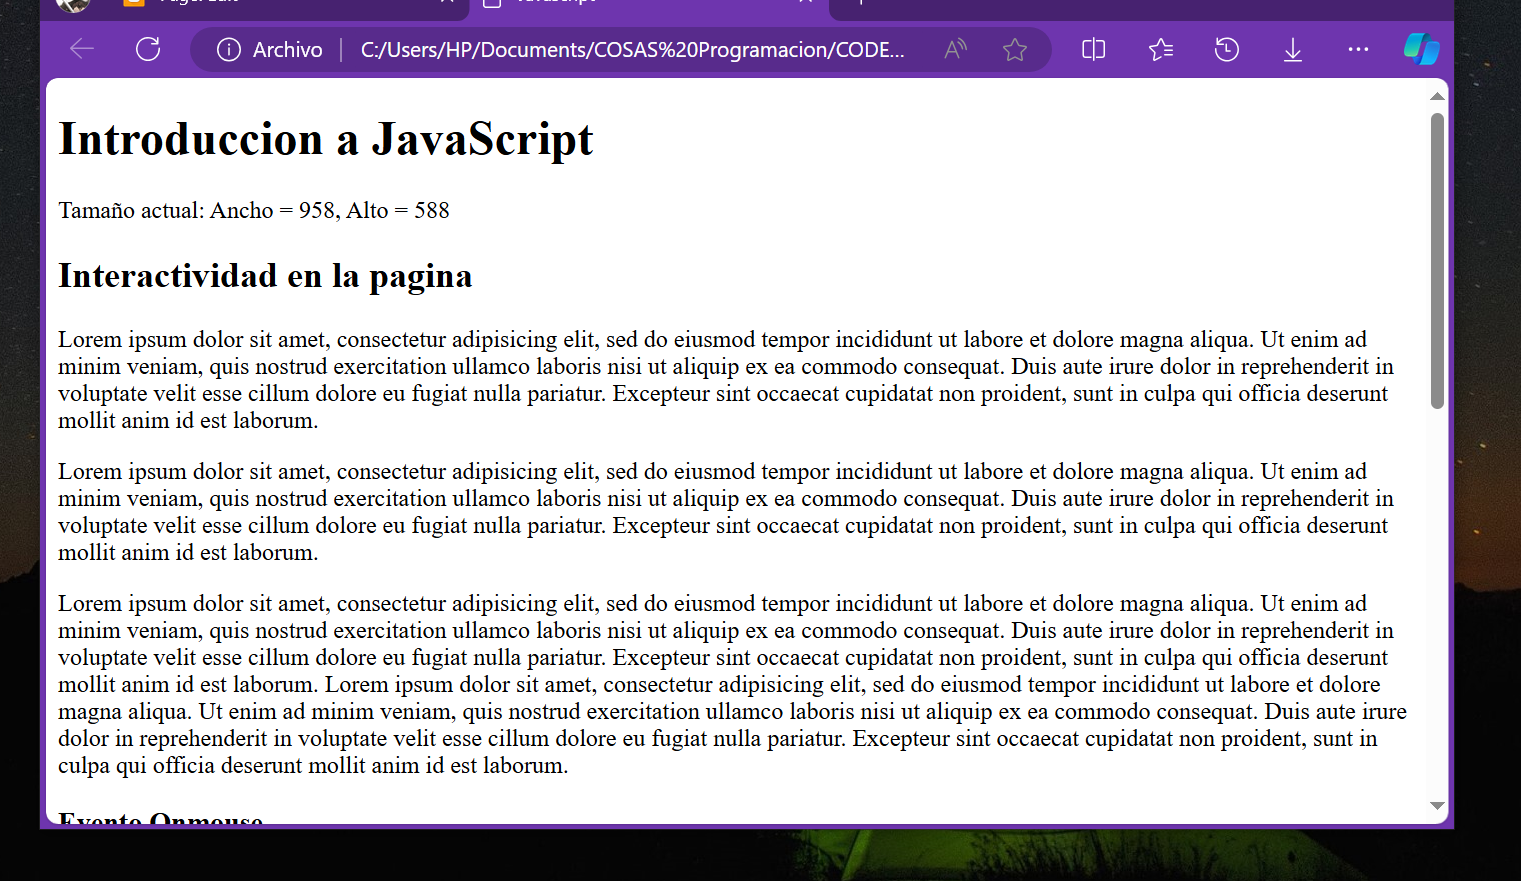Open the Copilot icon
The height and width of the screenshot is (881, 1521).
(1421, 49)
